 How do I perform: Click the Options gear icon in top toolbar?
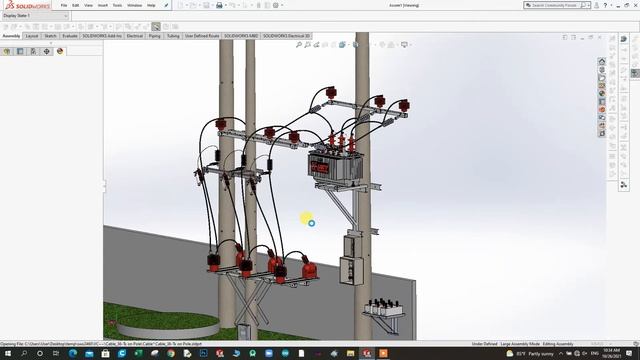tap(276, 5)
